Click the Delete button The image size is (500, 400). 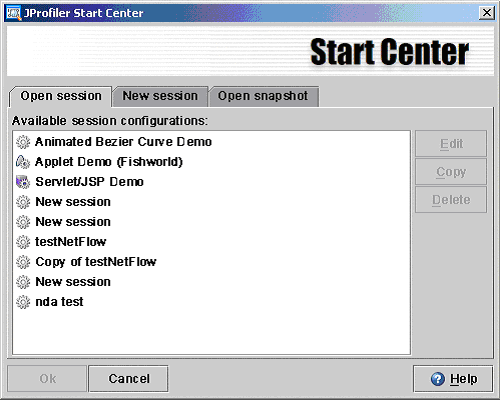pos(451,200)
